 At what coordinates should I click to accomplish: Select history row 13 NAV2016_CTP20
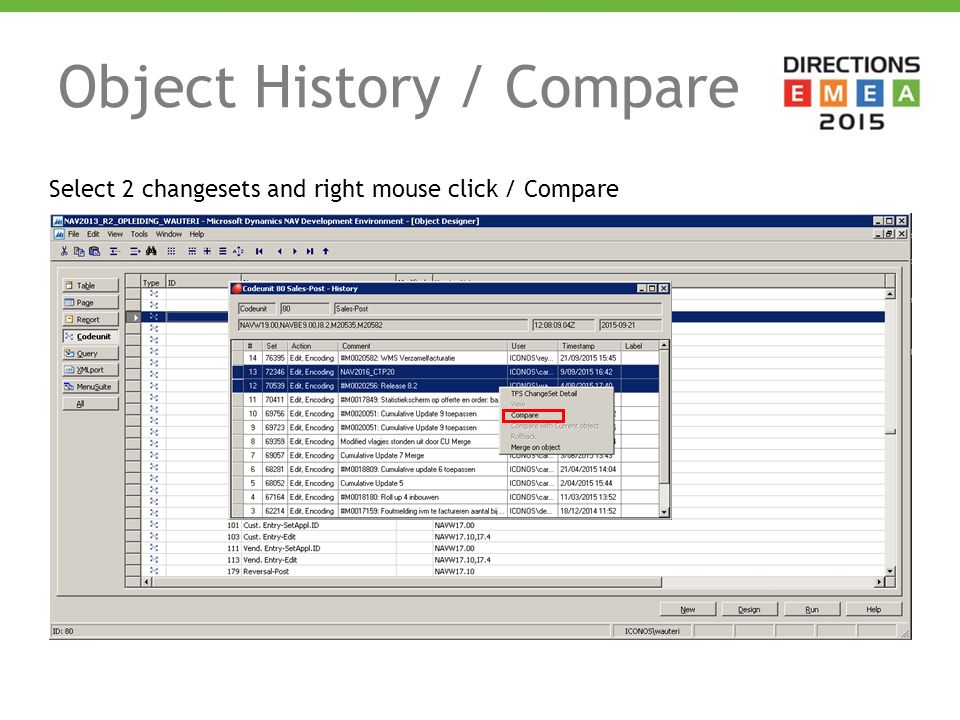tap(445, 372)
